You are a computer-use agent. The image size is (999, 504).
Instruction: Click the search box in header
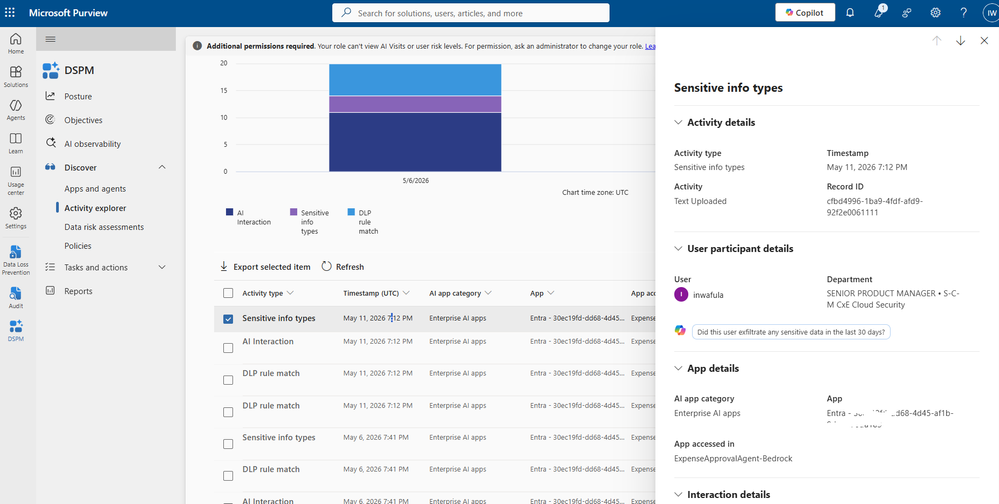(x=471, y=13)
